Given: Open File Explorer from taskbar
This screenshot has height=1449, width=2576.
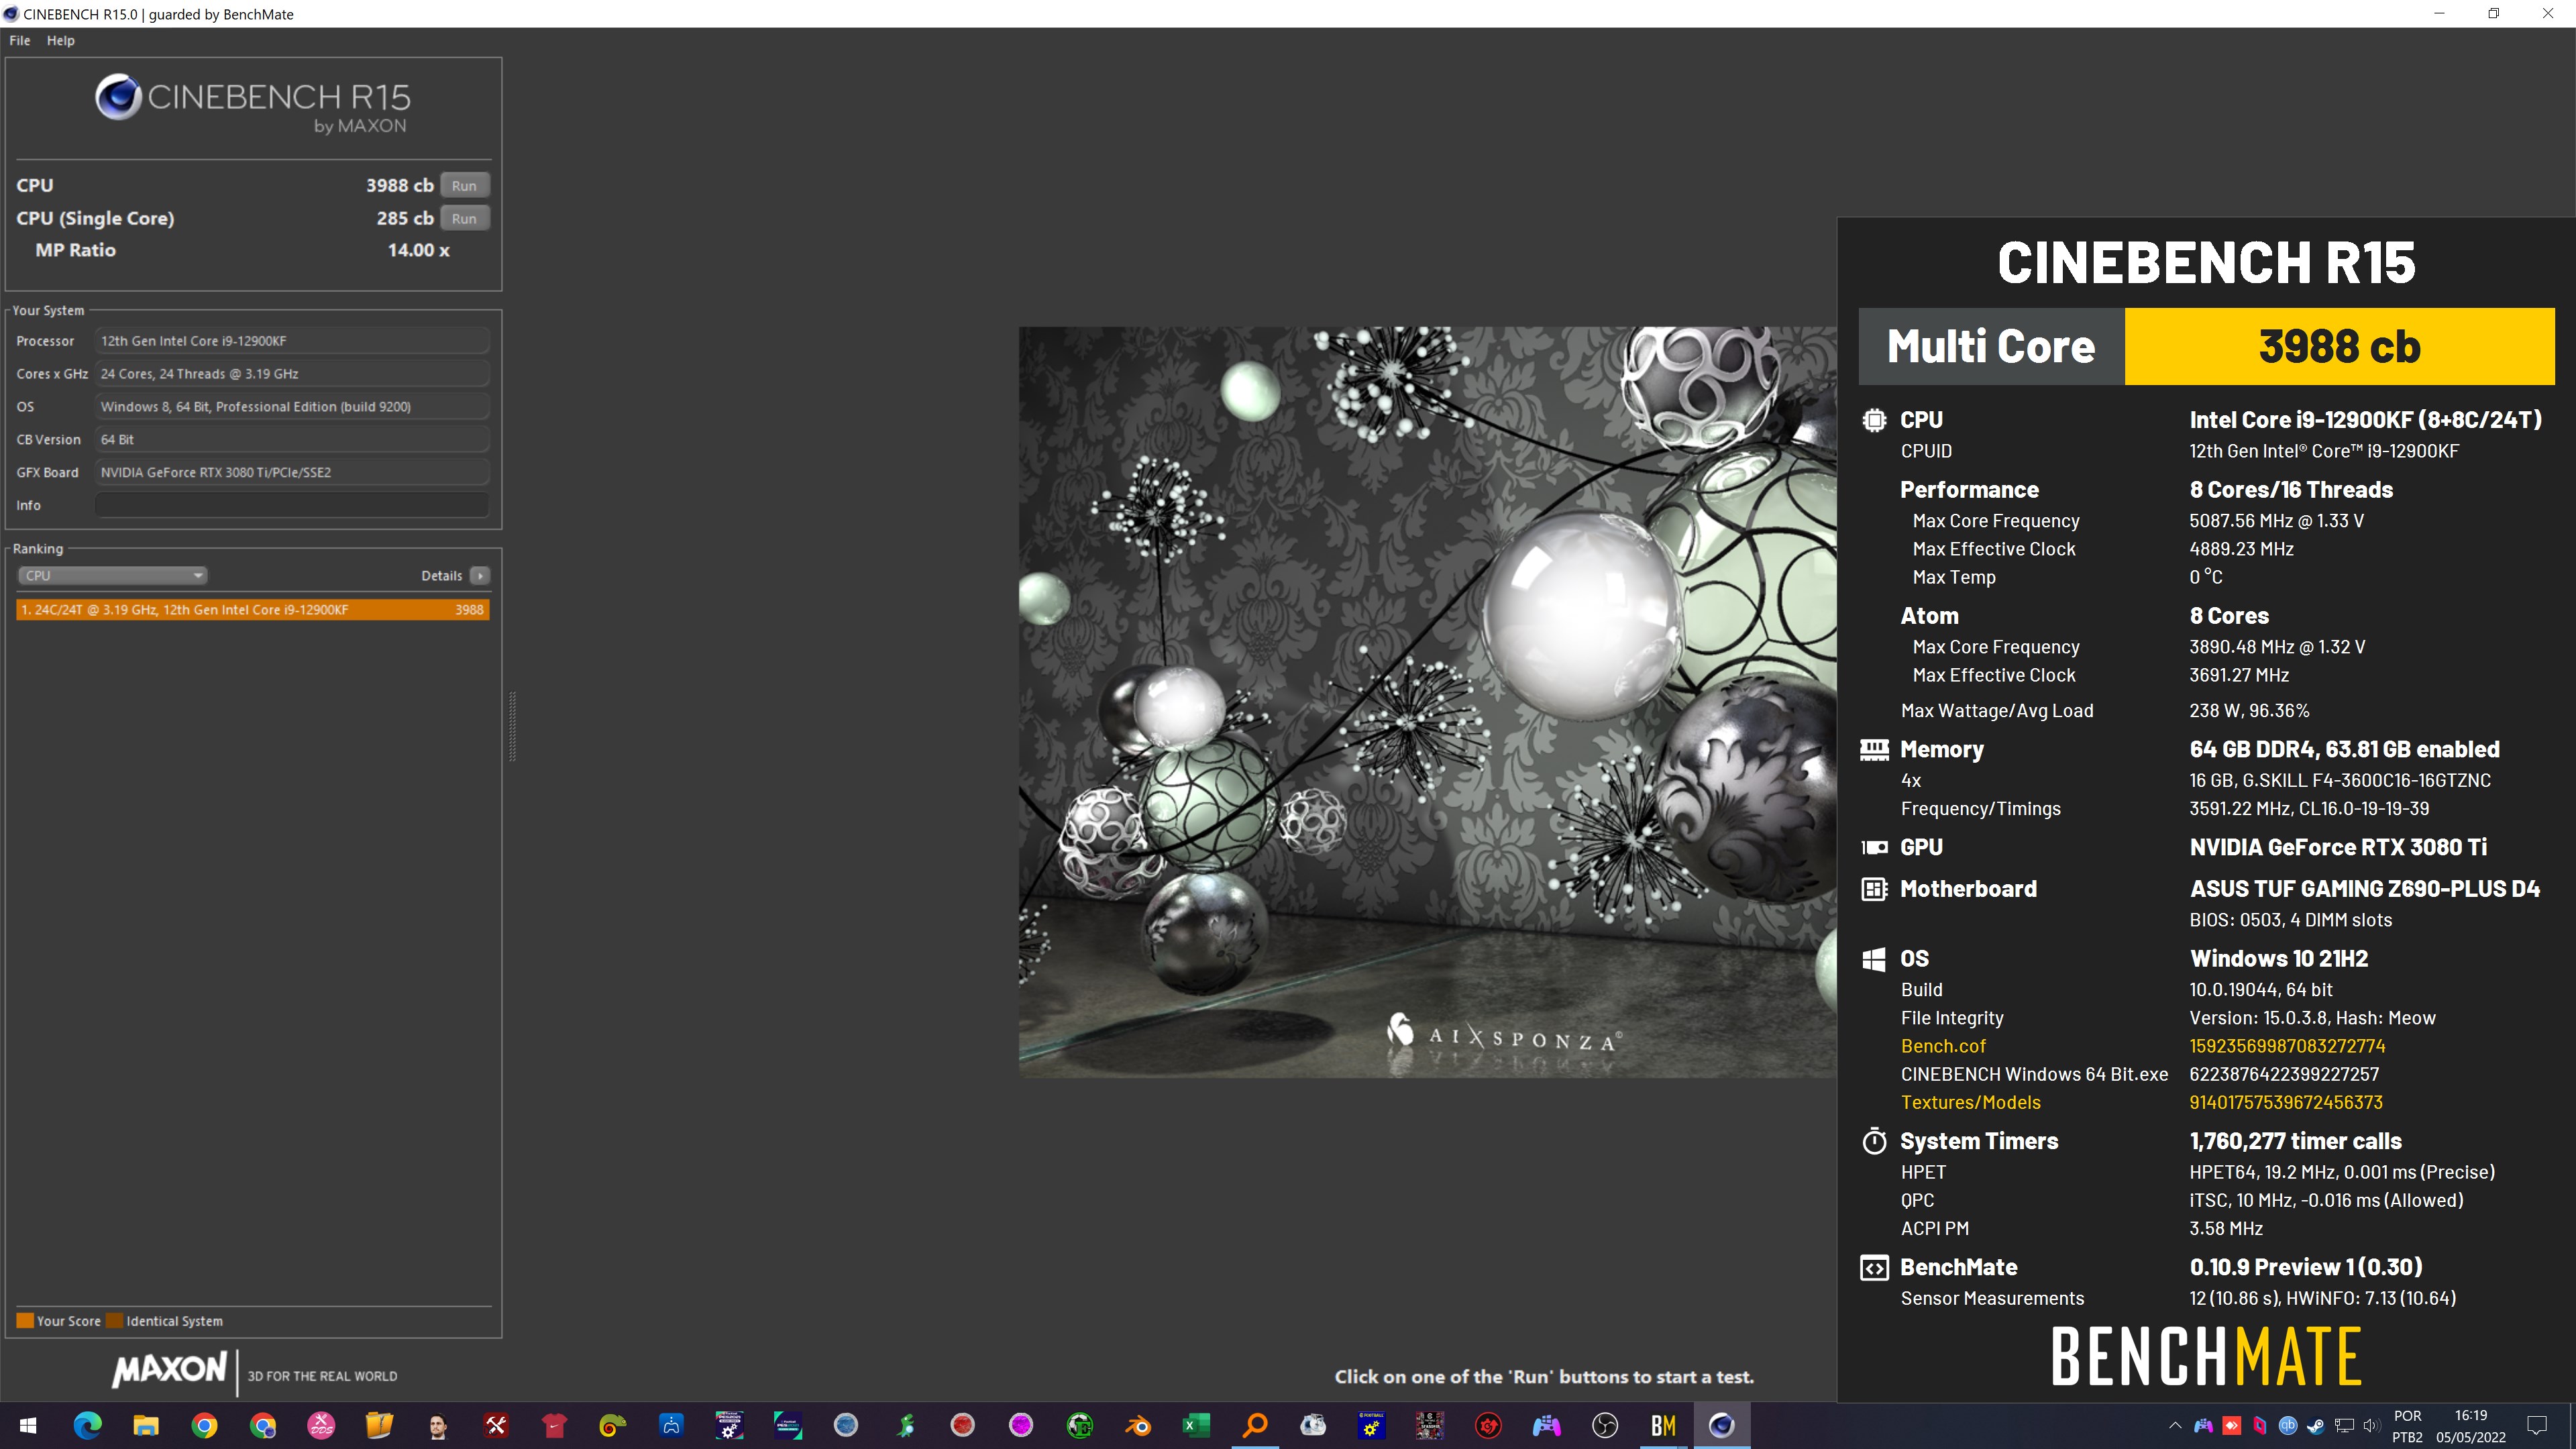Looking at the screenshot, I should click(x=146, y=1425).
